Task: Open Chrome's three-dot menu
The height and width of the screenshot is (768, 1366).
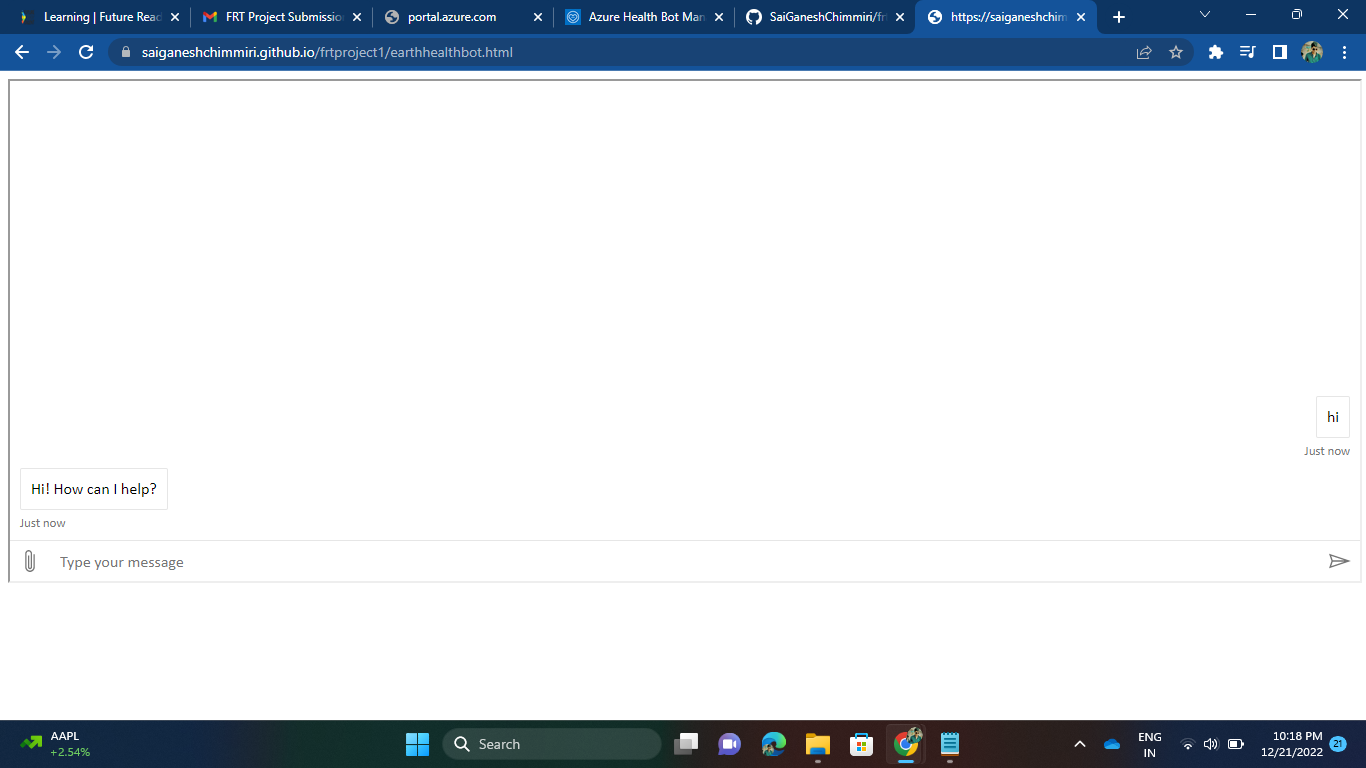Action: (1343, 52)
